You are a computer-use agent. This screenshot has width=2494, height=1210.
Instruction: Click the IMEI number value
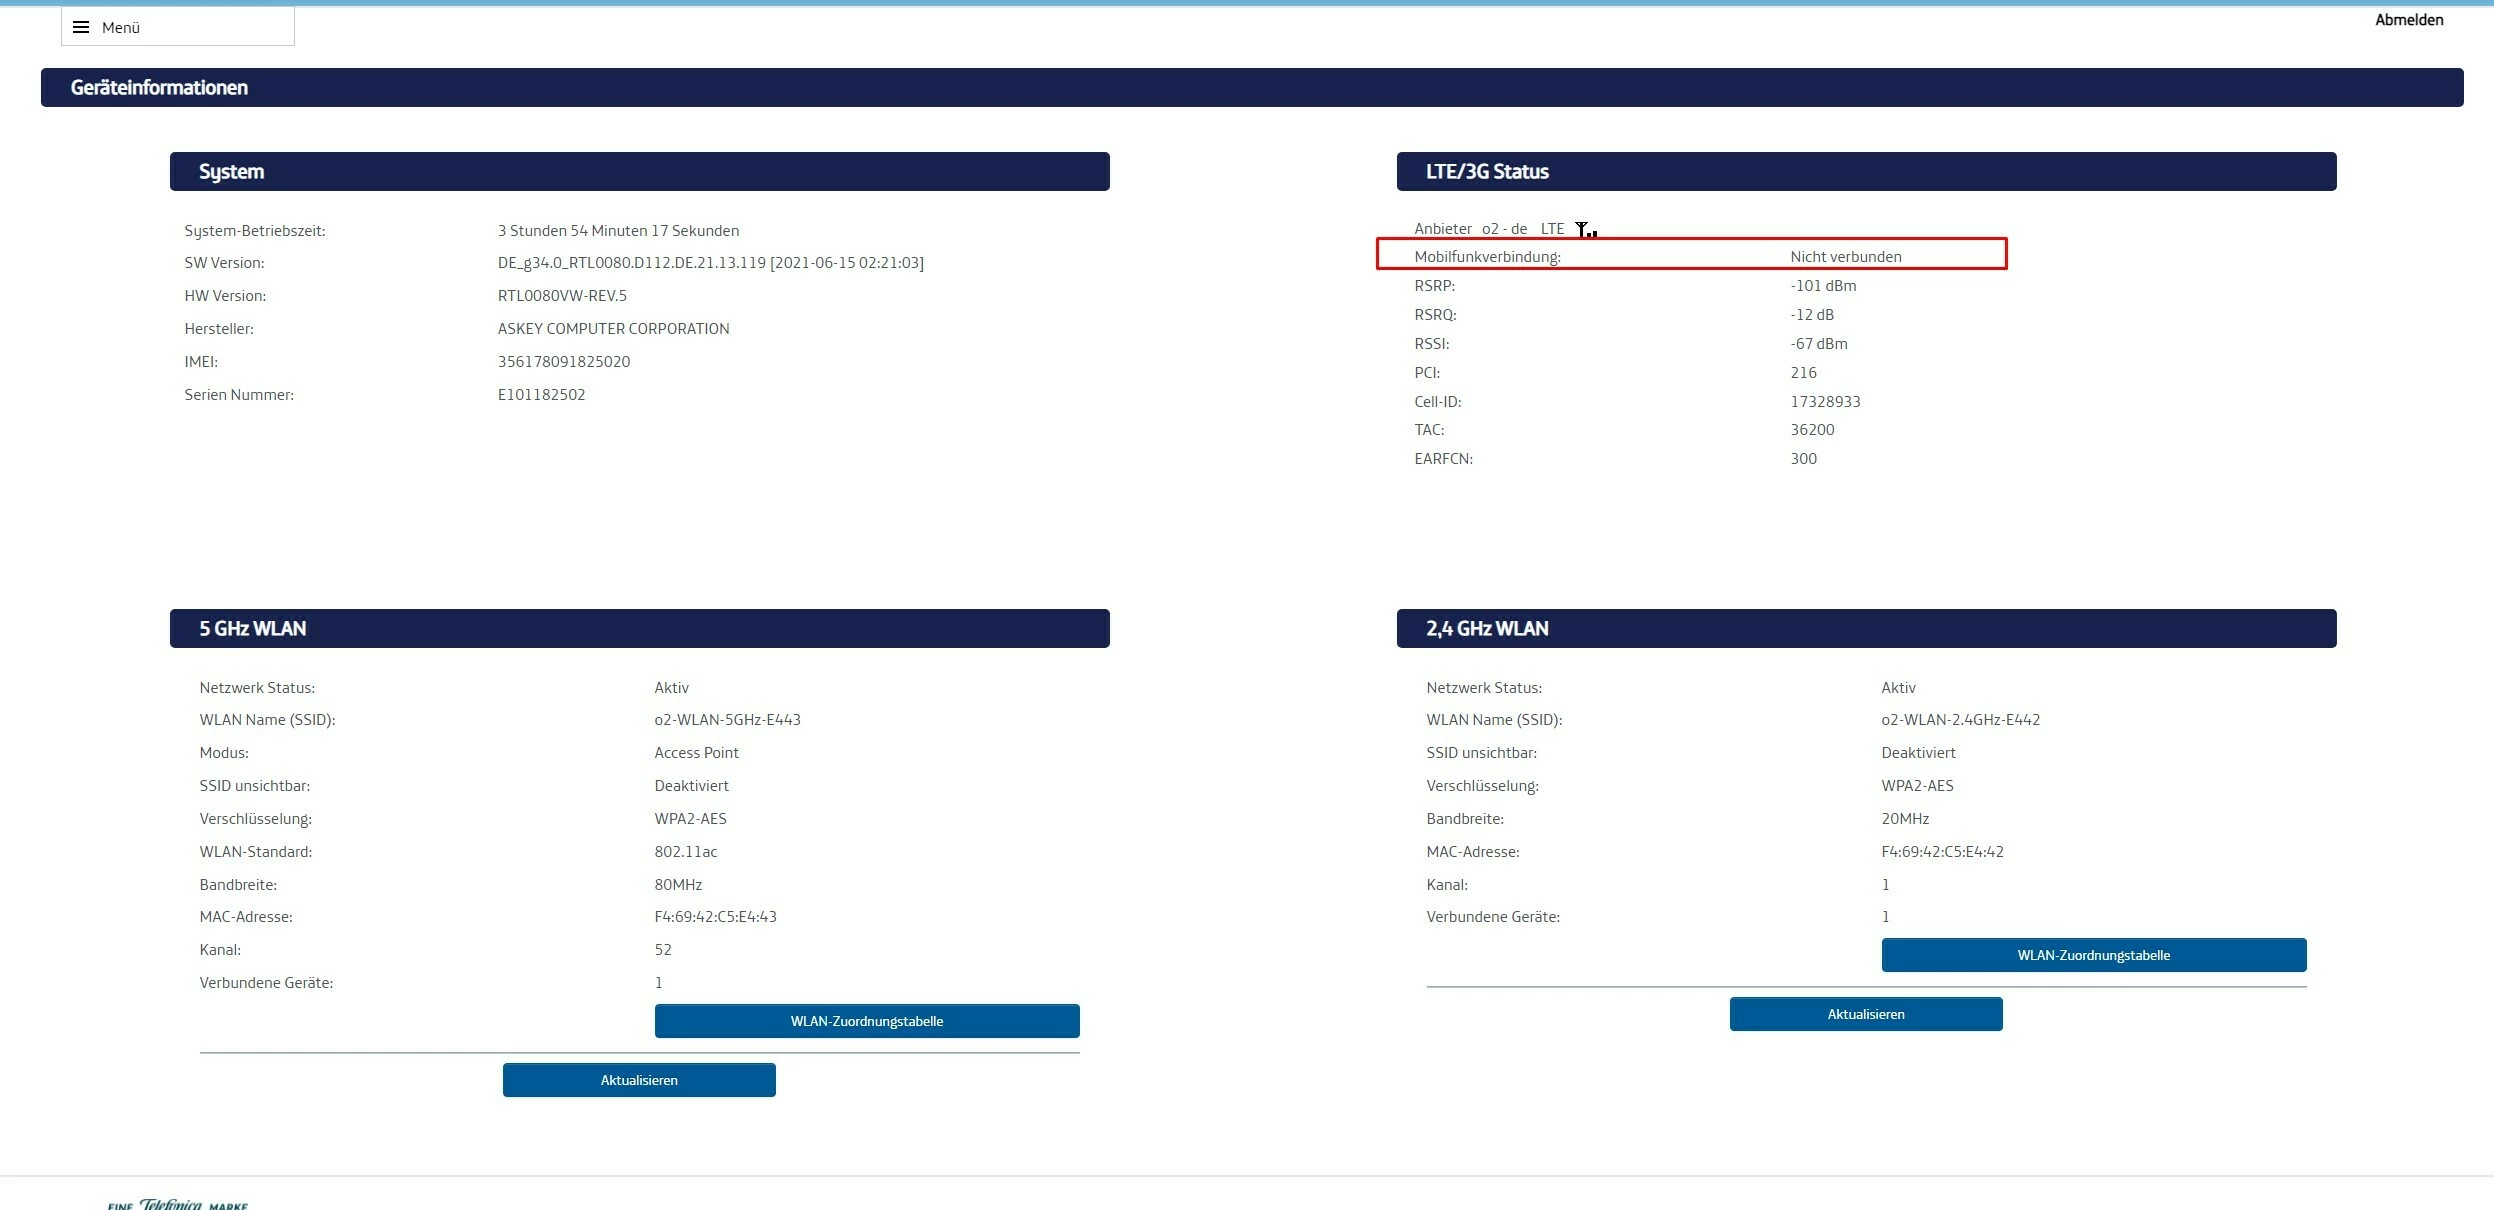[563, 362]
